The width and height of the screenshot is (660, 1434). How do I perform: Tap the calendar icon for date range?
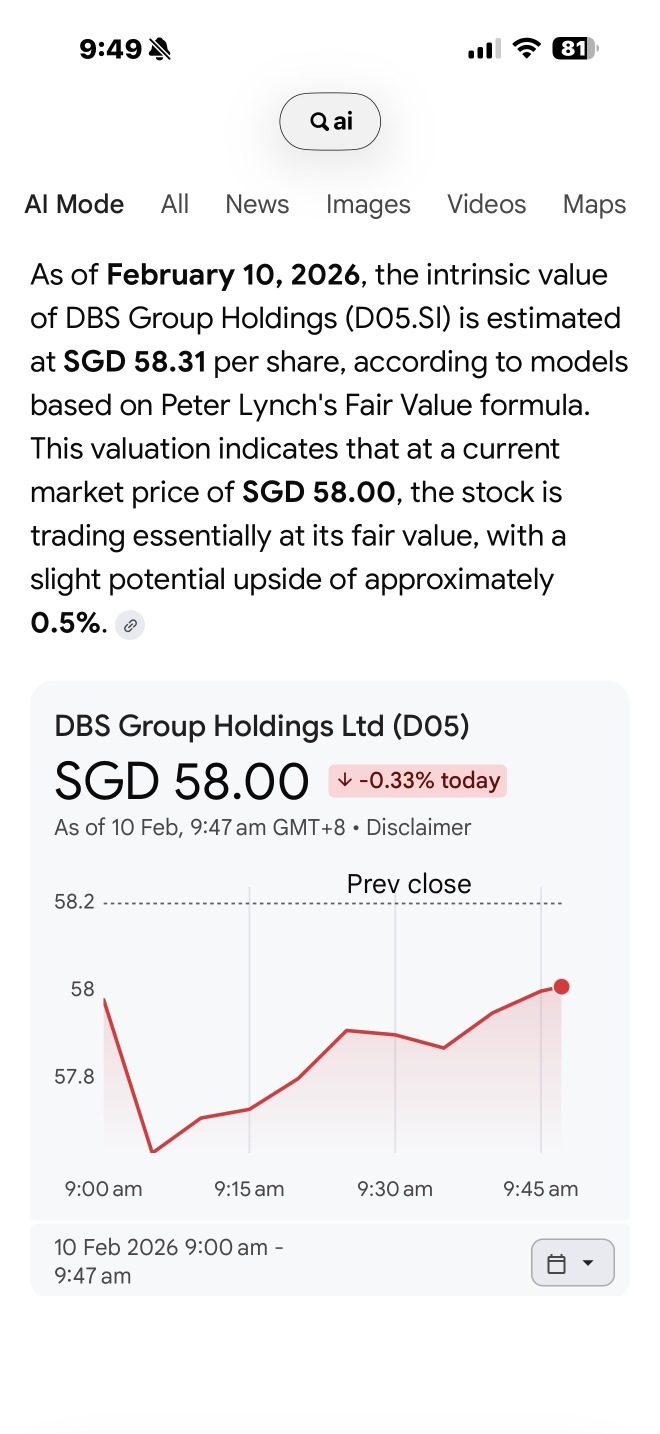point(557,1264)
